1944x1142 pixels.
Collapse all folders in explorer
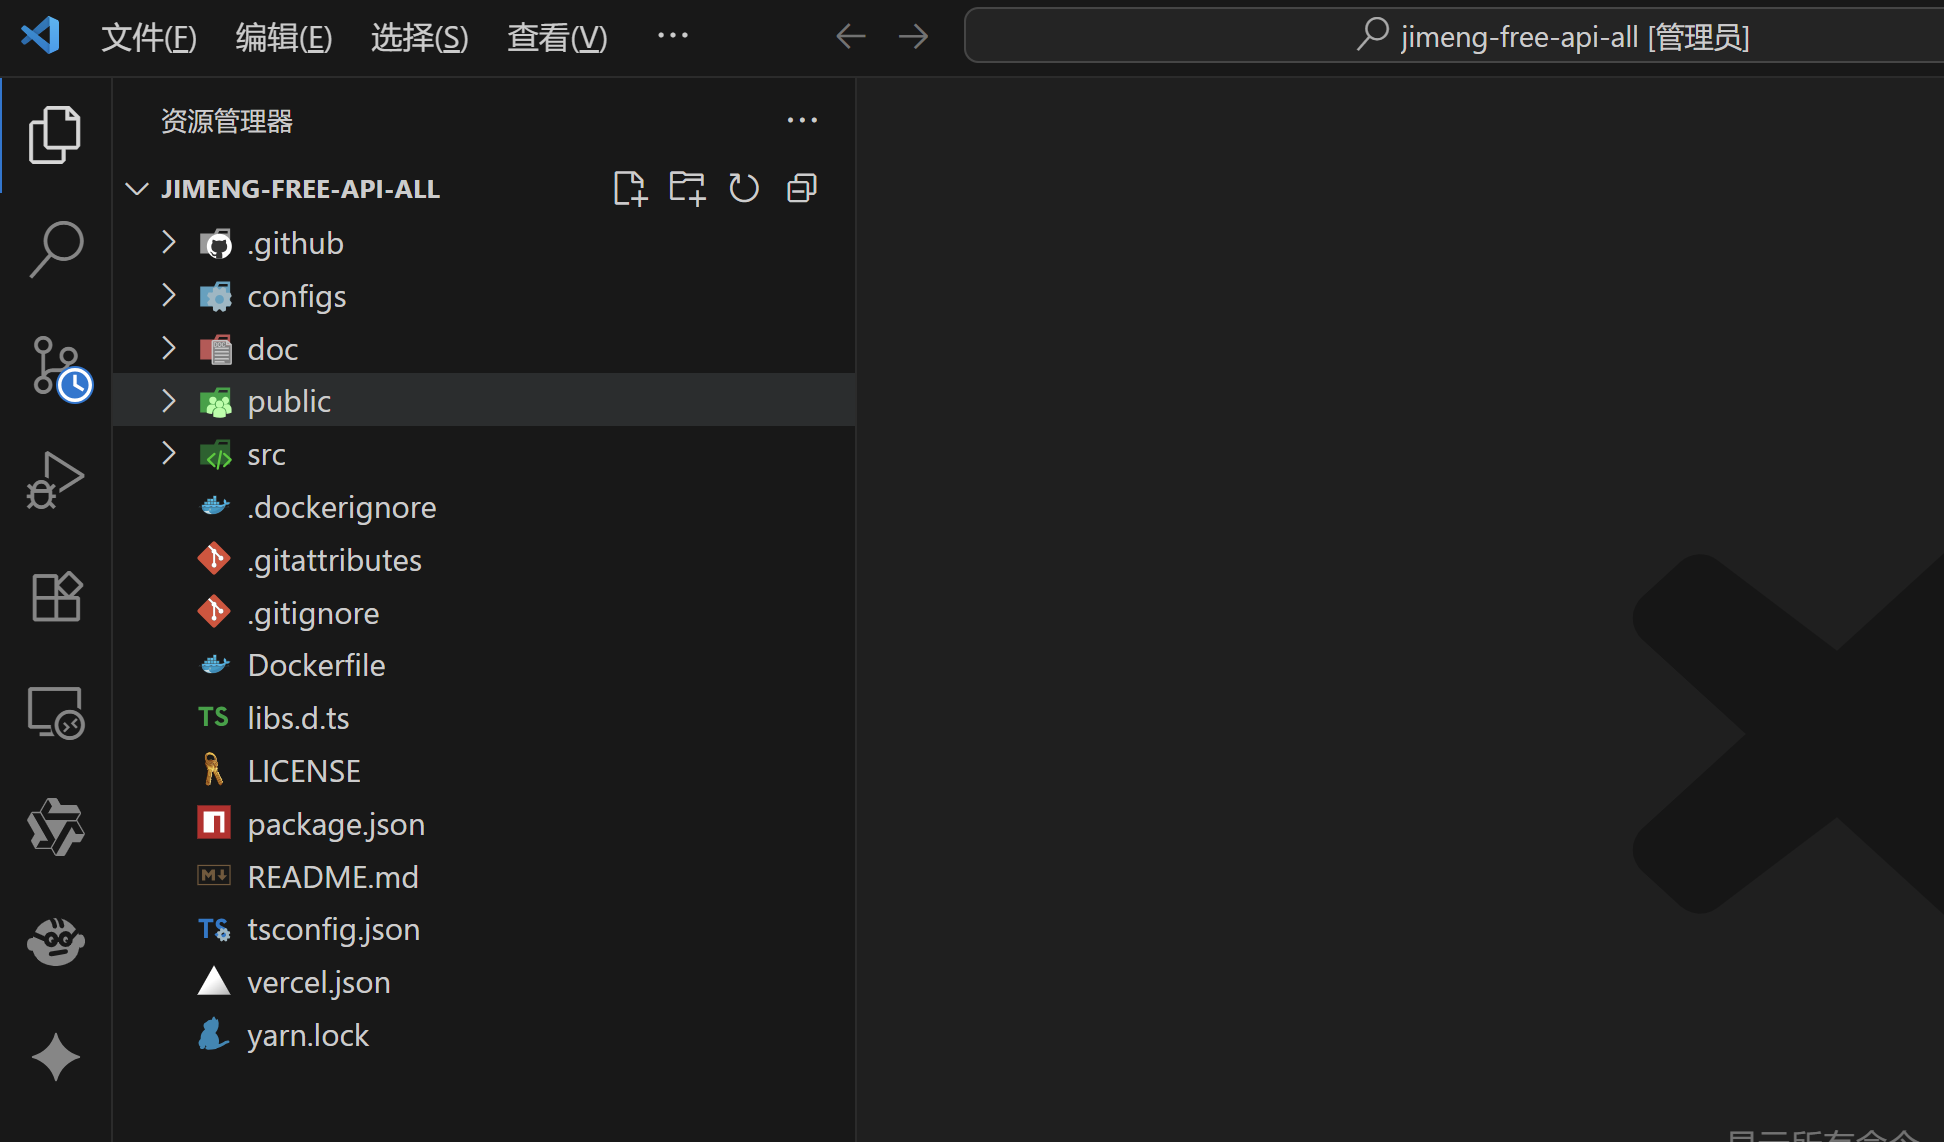tap(802, 188)
